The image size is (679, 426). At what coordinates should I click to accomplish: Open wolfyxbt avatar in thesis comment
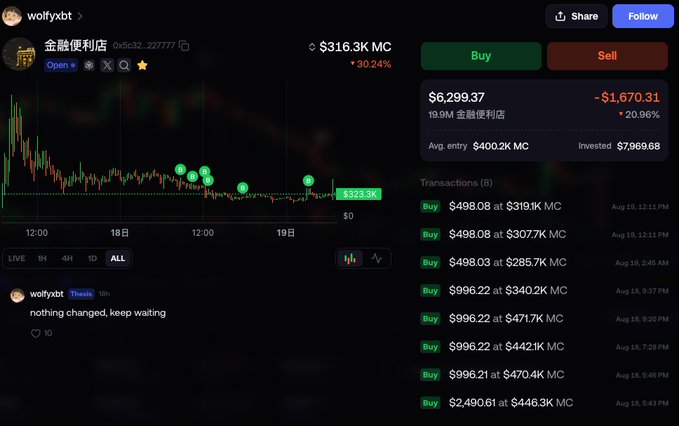coord(17,295)
